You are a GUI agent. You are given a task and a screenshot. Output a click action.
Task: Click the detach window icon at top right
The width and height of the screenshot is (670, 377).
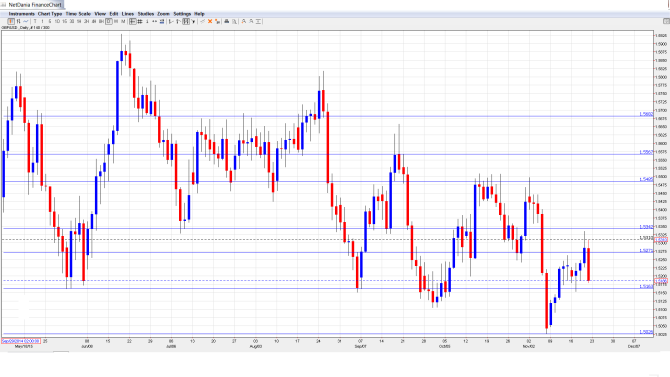(x=666, y=21)
